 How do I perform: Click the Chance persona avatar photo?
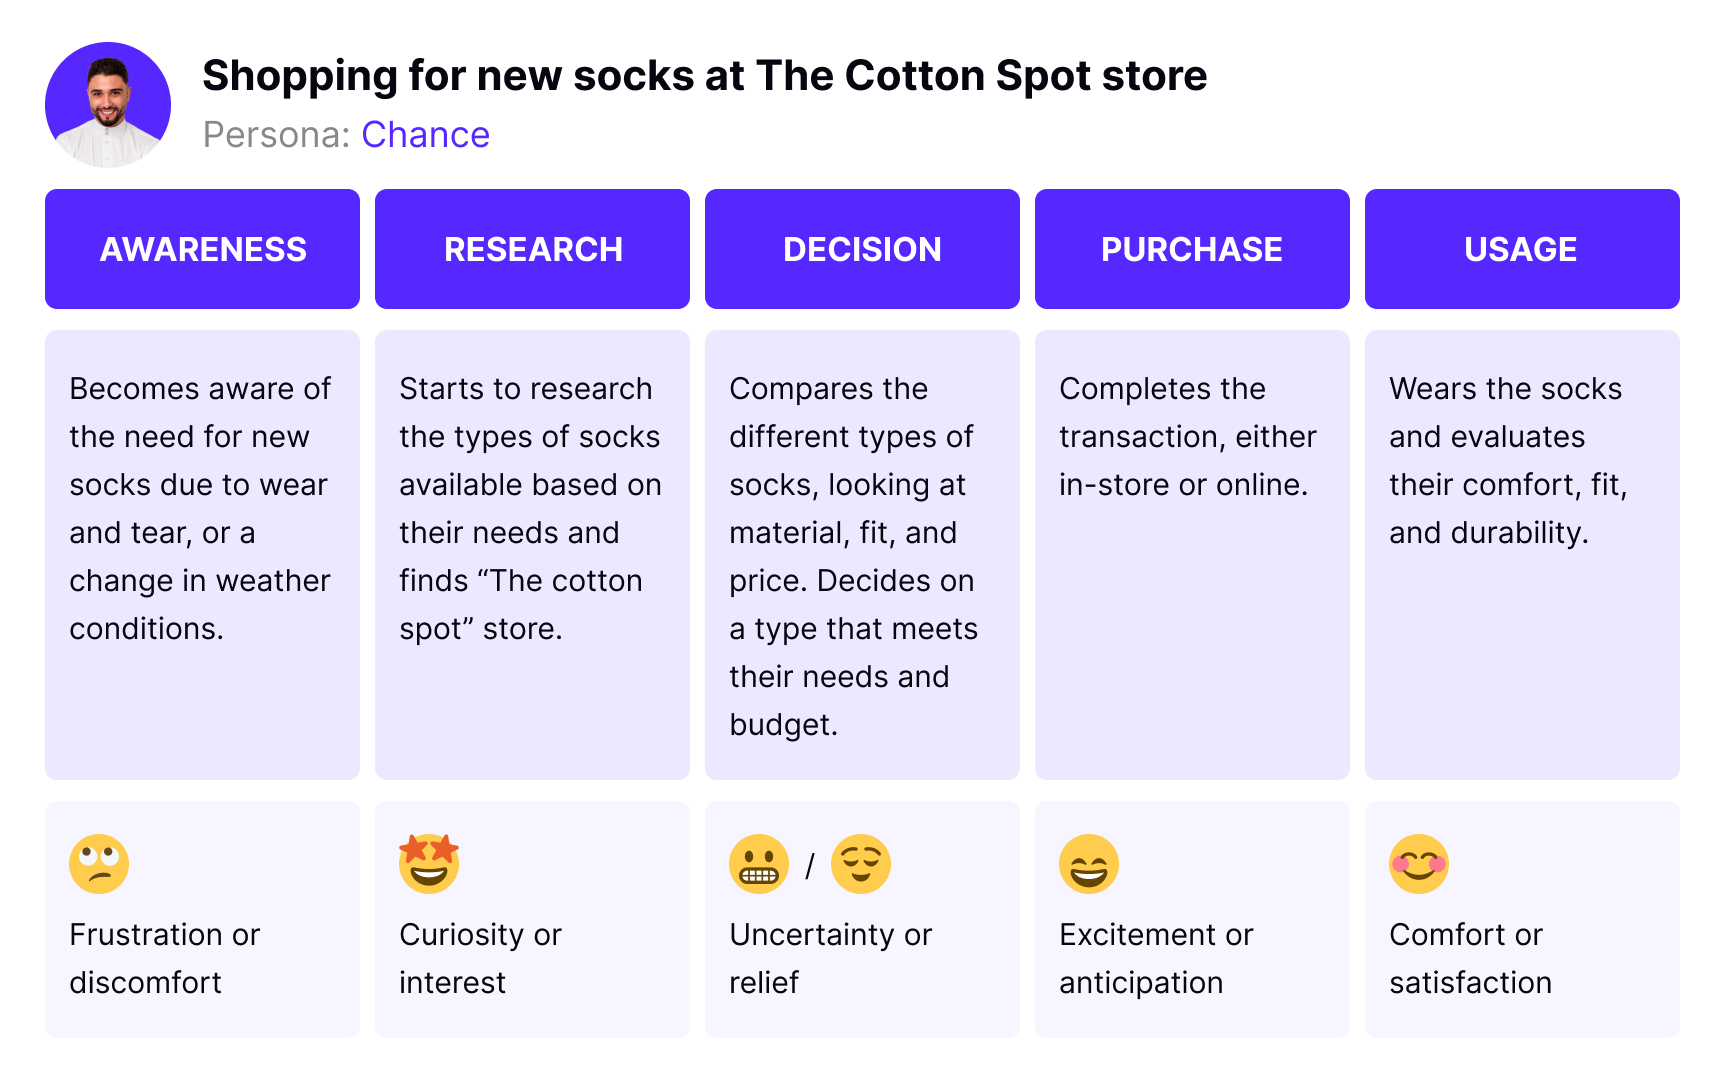click(x=108, y=104)
